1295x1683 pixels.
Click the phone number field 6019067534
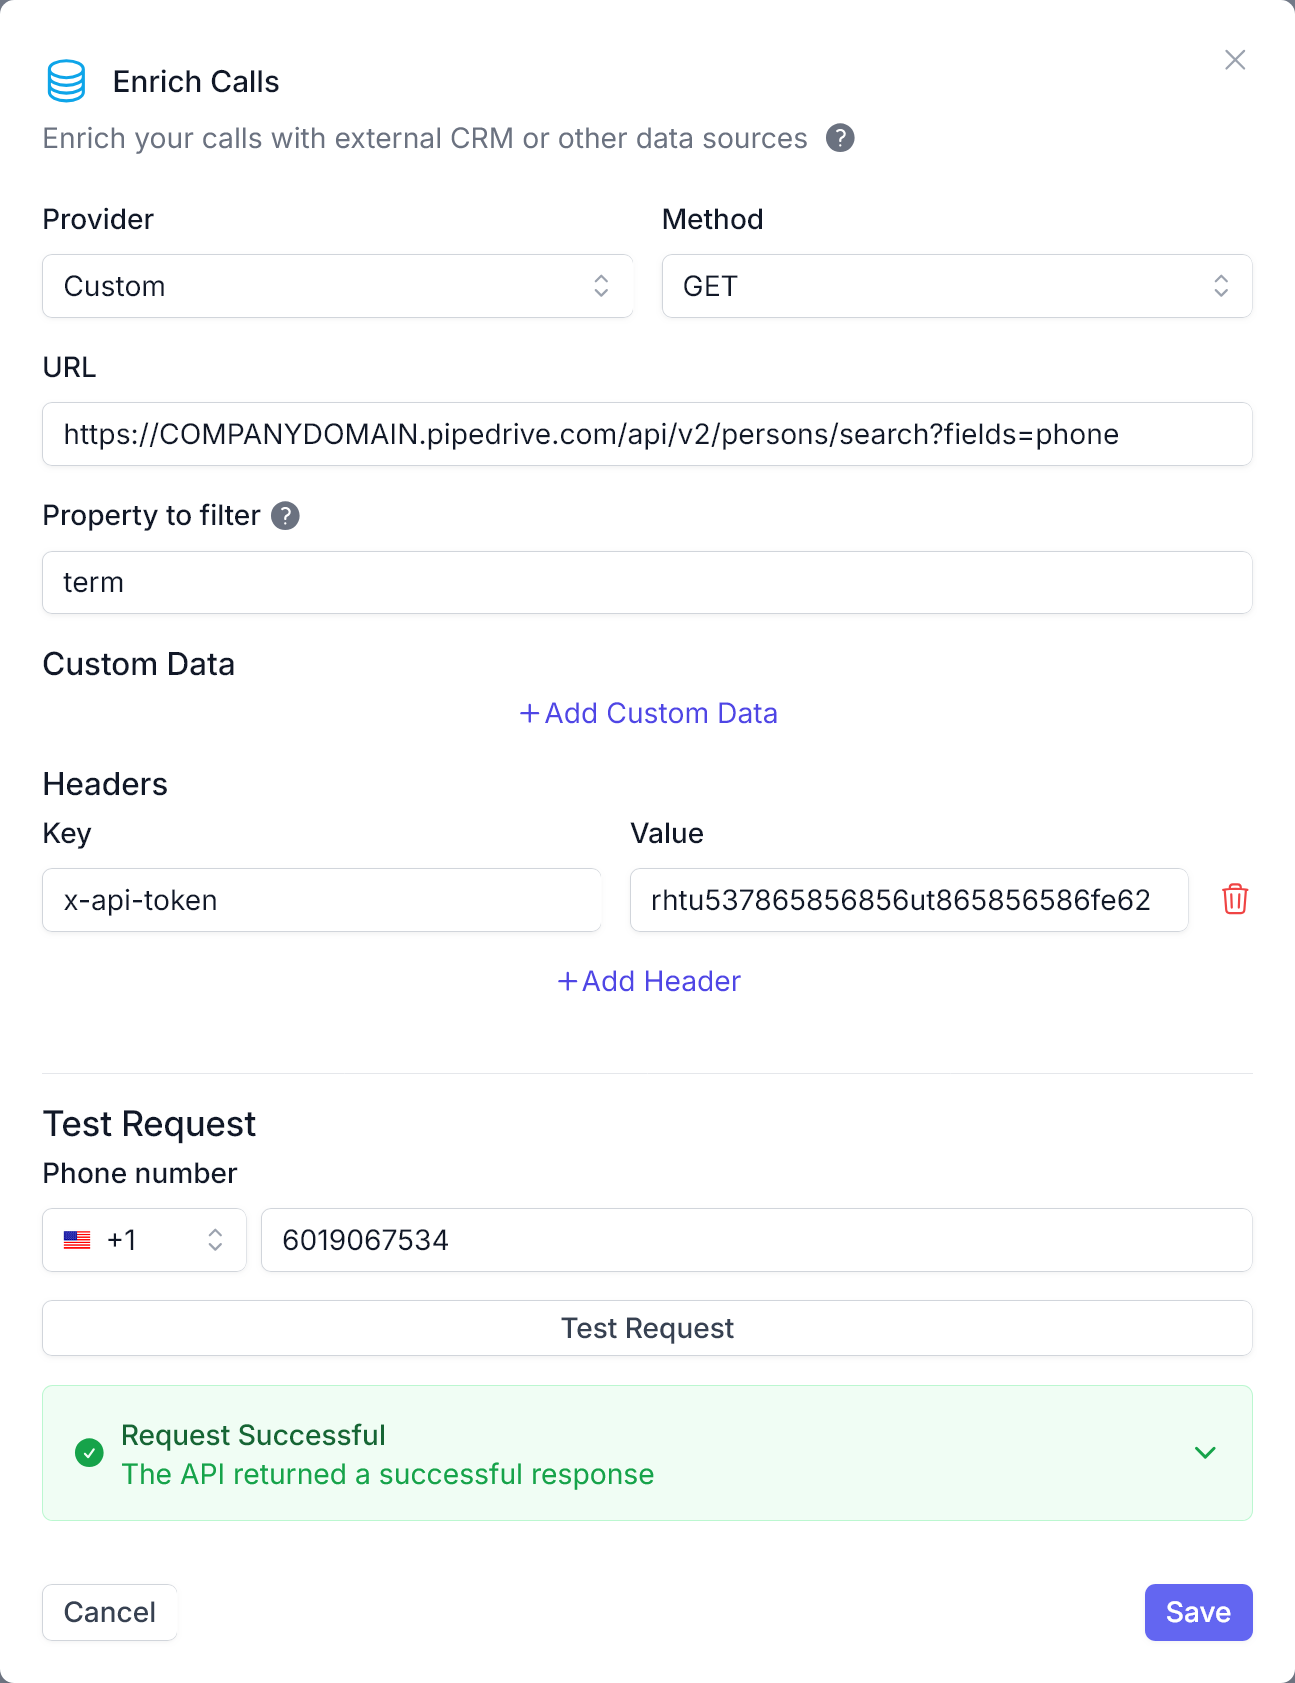[756, 1240]
